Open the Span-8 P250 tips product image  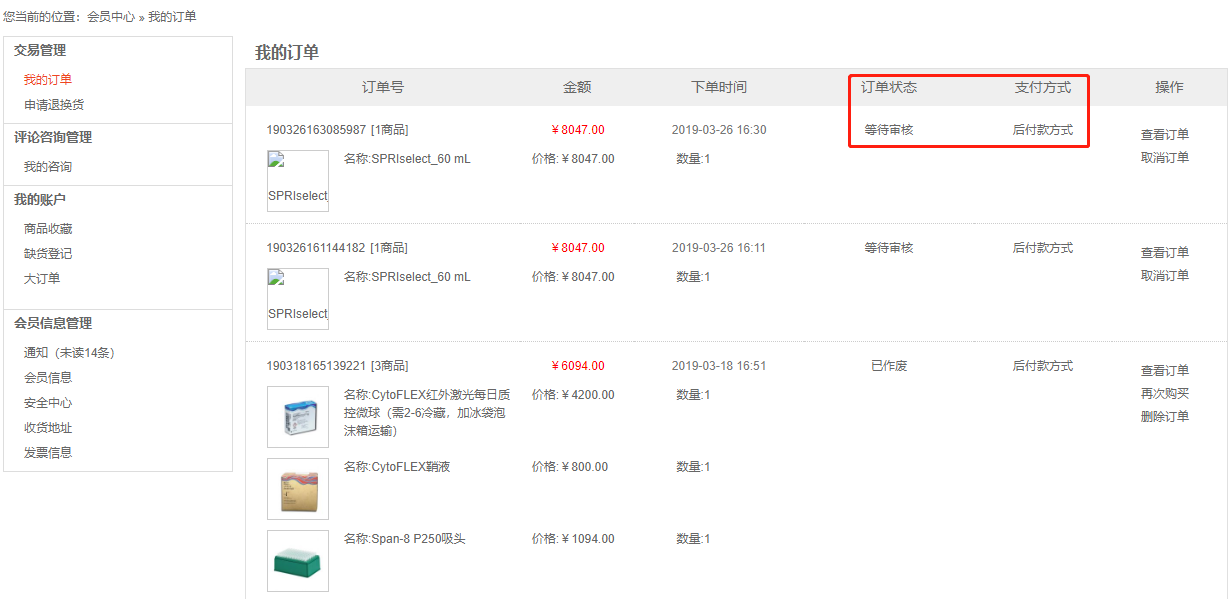coord(298,561)
